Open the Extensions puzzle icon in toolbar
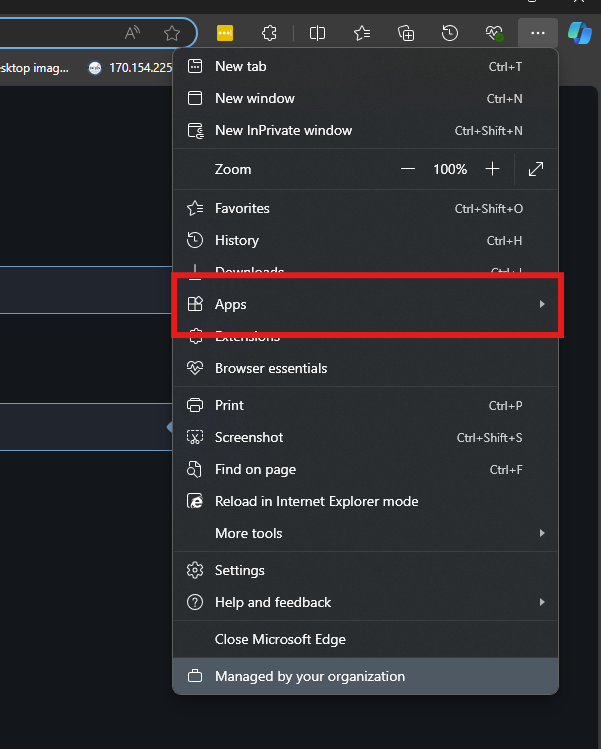Viewport: 601px width, 749px height. 269,33
